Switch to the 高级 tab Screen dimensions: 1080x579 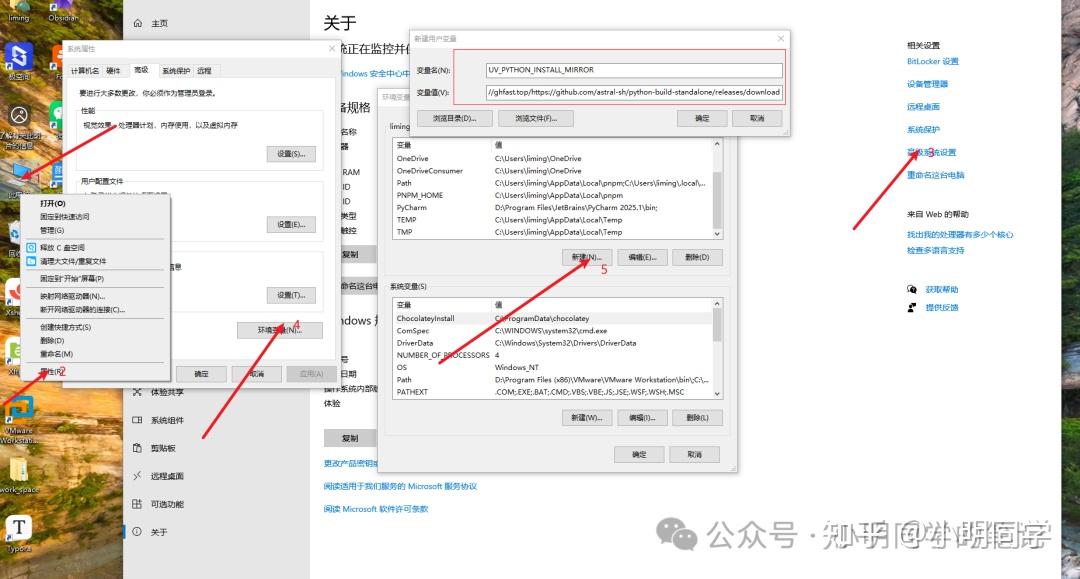[141, 70]
